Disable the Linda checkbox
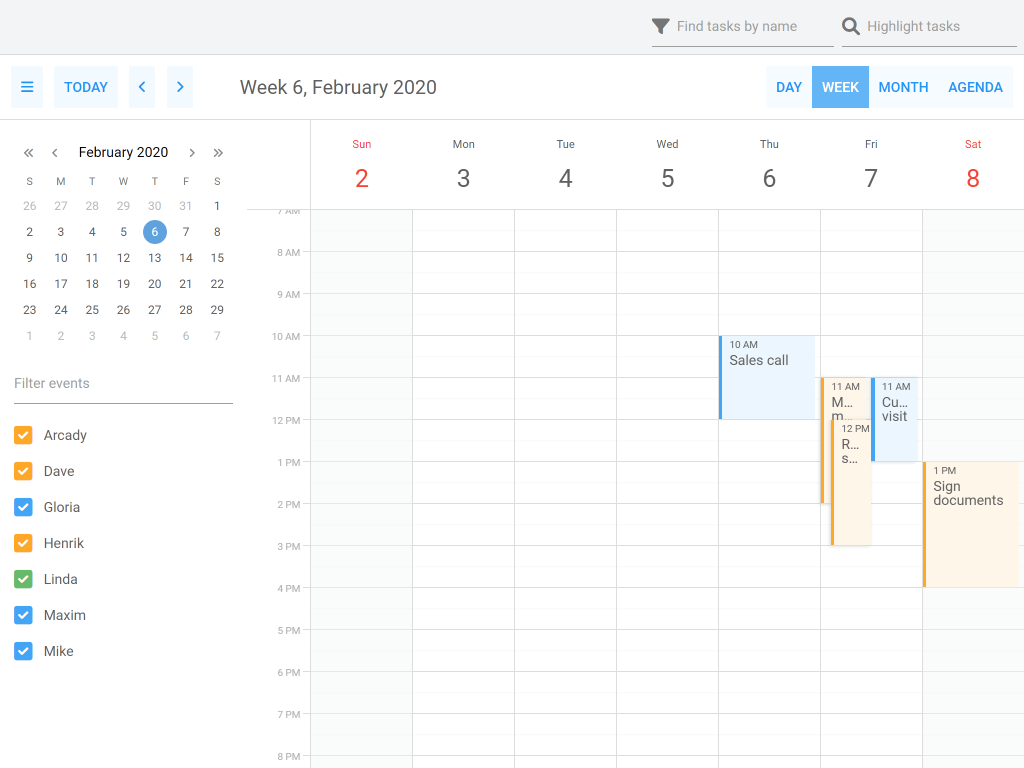1024x768 pixels. (x=23, y=579)
